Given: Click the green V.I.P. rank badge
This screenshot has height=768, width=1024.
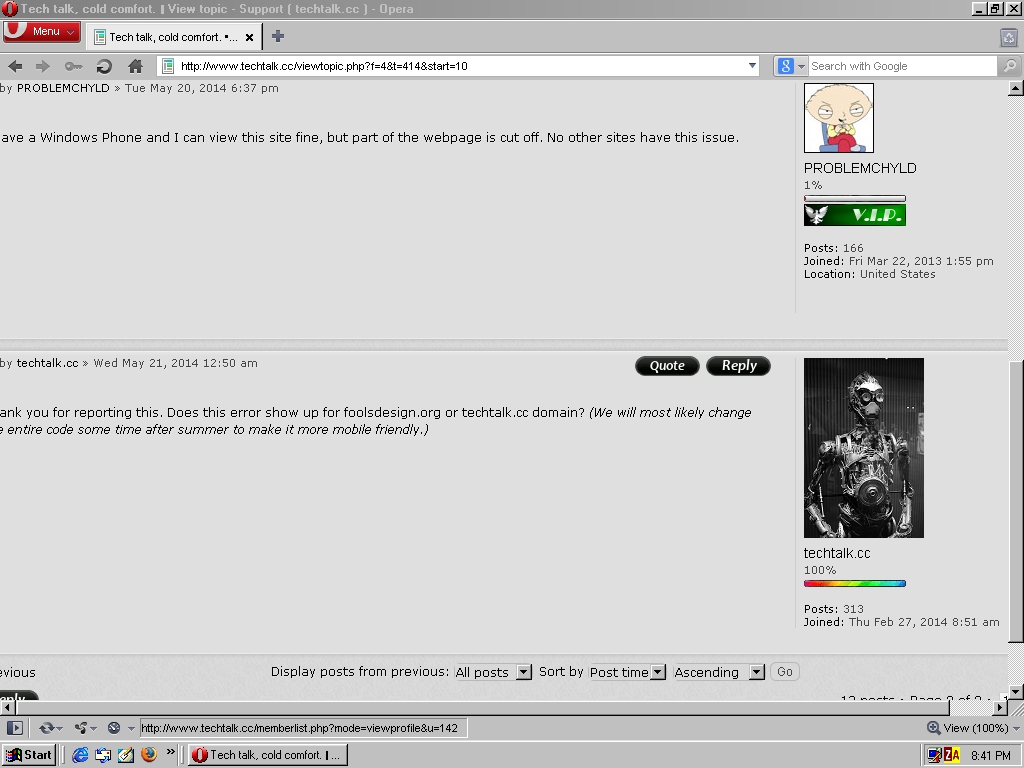Looking at the screenshot, I should click(x=855, y=215).
